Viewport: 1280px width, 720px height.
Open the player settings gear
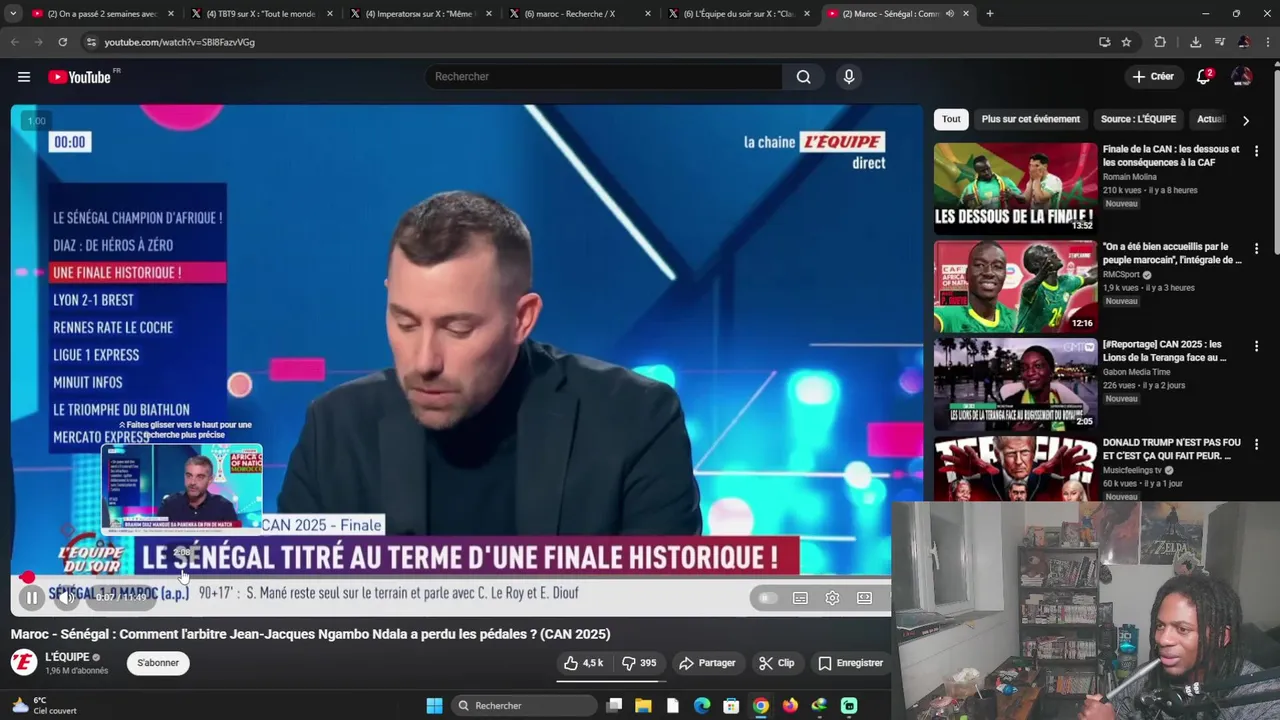click(832, 598)
